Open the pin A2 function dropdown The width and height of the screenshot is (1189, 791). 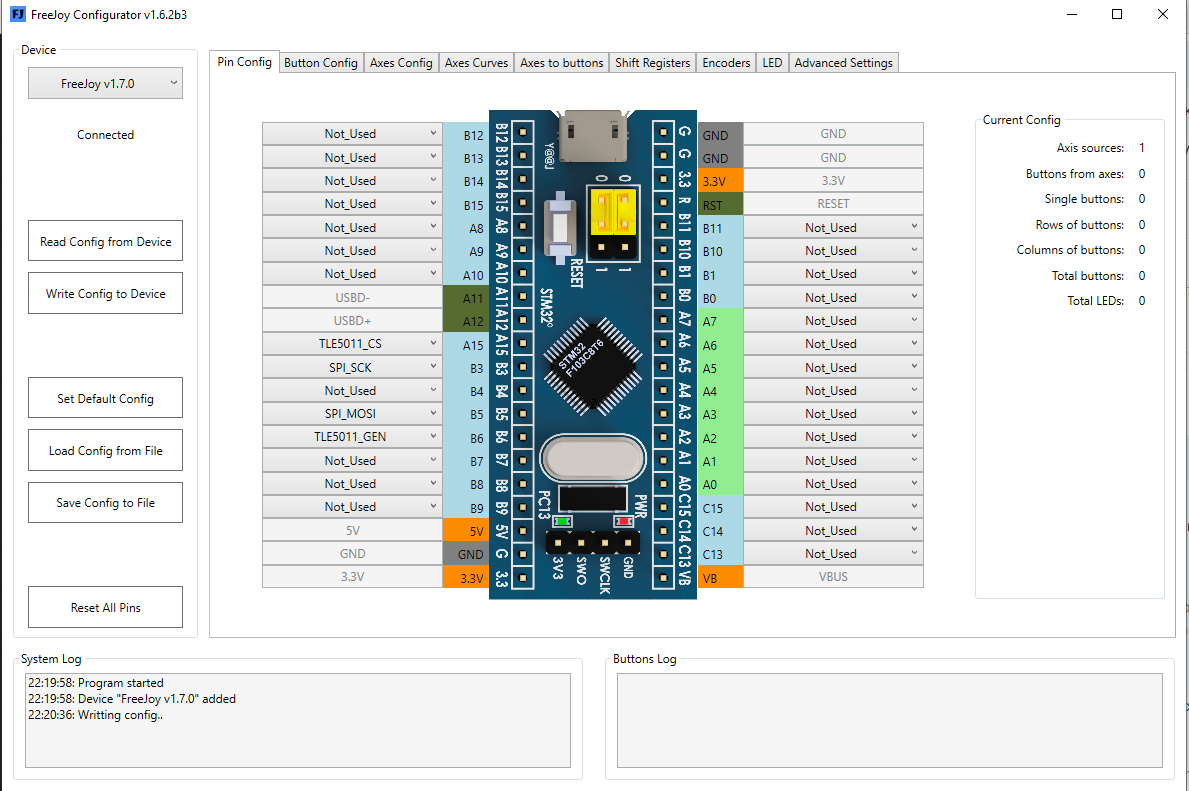point(833,437)
